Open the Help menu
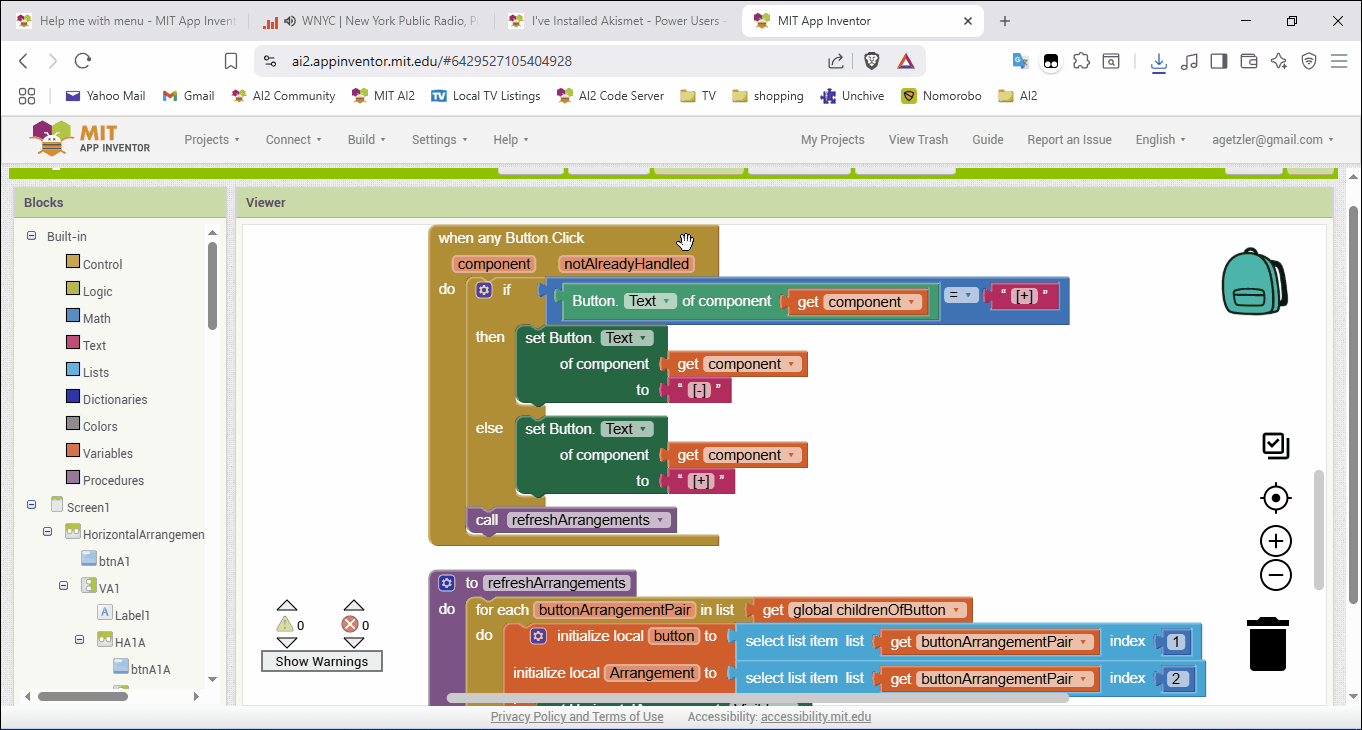The image size is (1362, 730). (x=511, y=139)
